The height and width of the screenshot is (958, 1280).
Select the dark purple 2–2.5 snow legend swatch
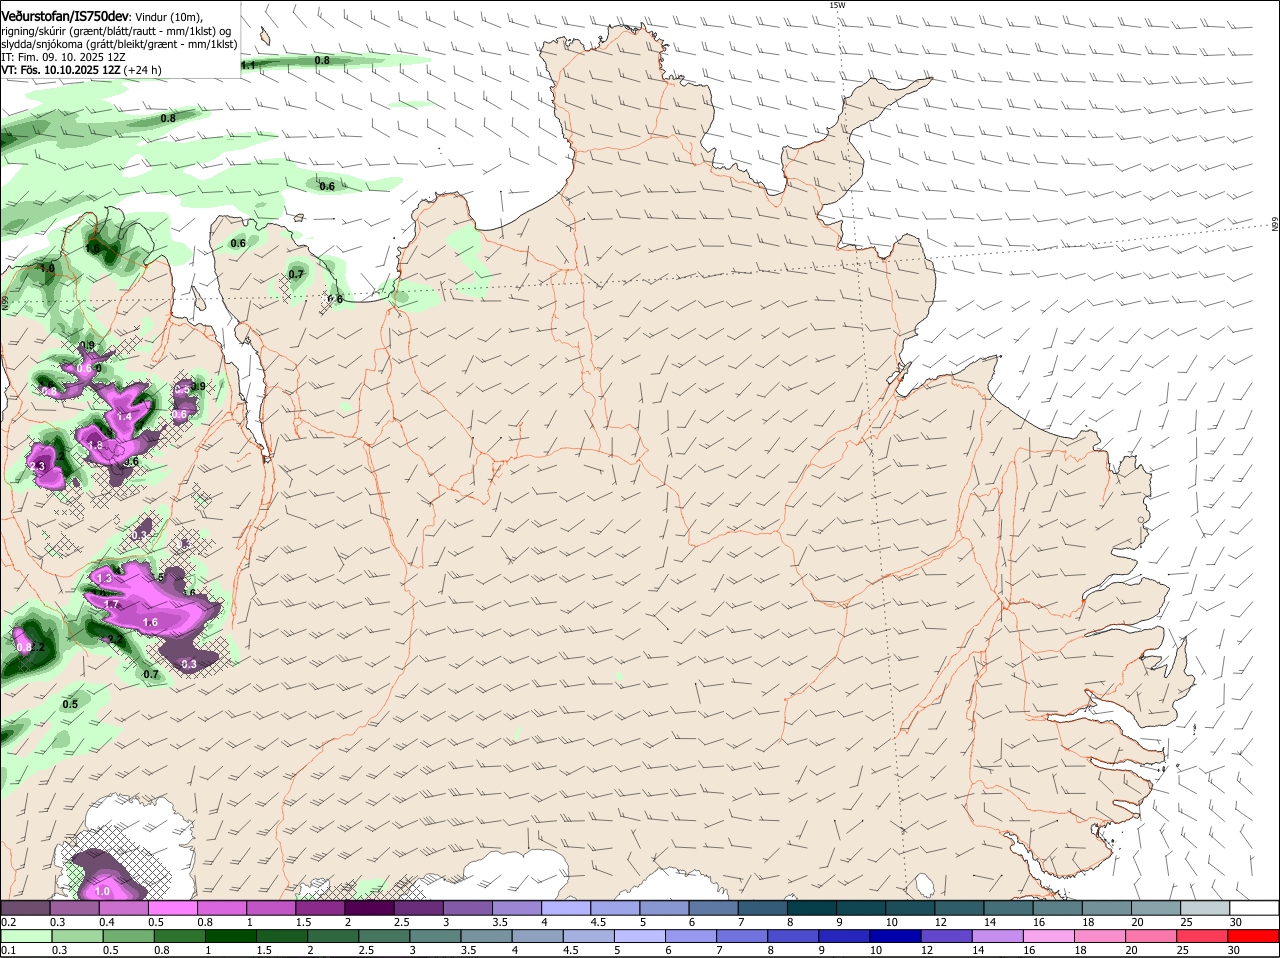point(369,907)
